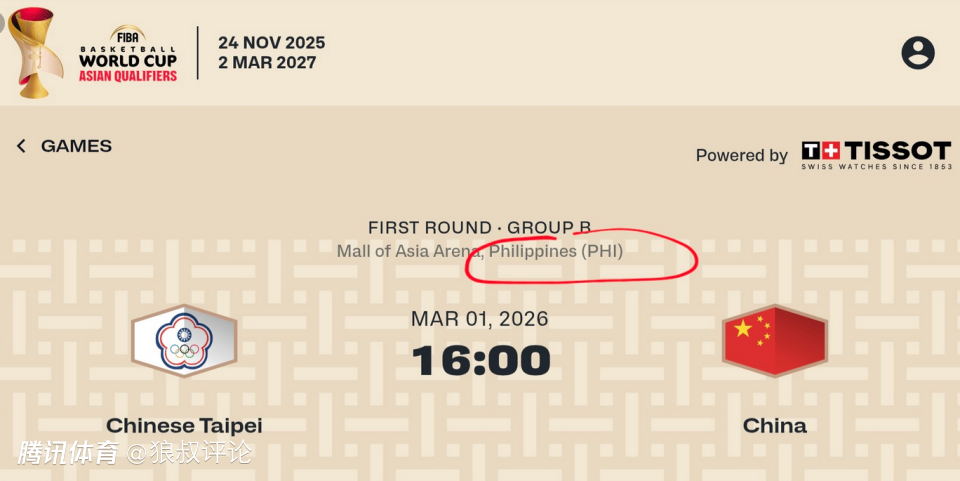
Task: Click the 2 MAR 2027 end date
Action: [267, 63]
